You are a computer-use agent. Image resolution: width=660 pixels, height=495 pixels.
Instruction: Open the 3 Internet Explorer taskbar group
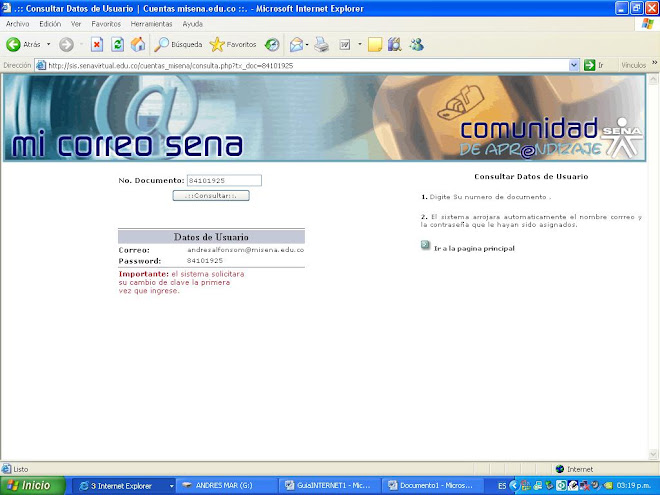tap(126, 486)
